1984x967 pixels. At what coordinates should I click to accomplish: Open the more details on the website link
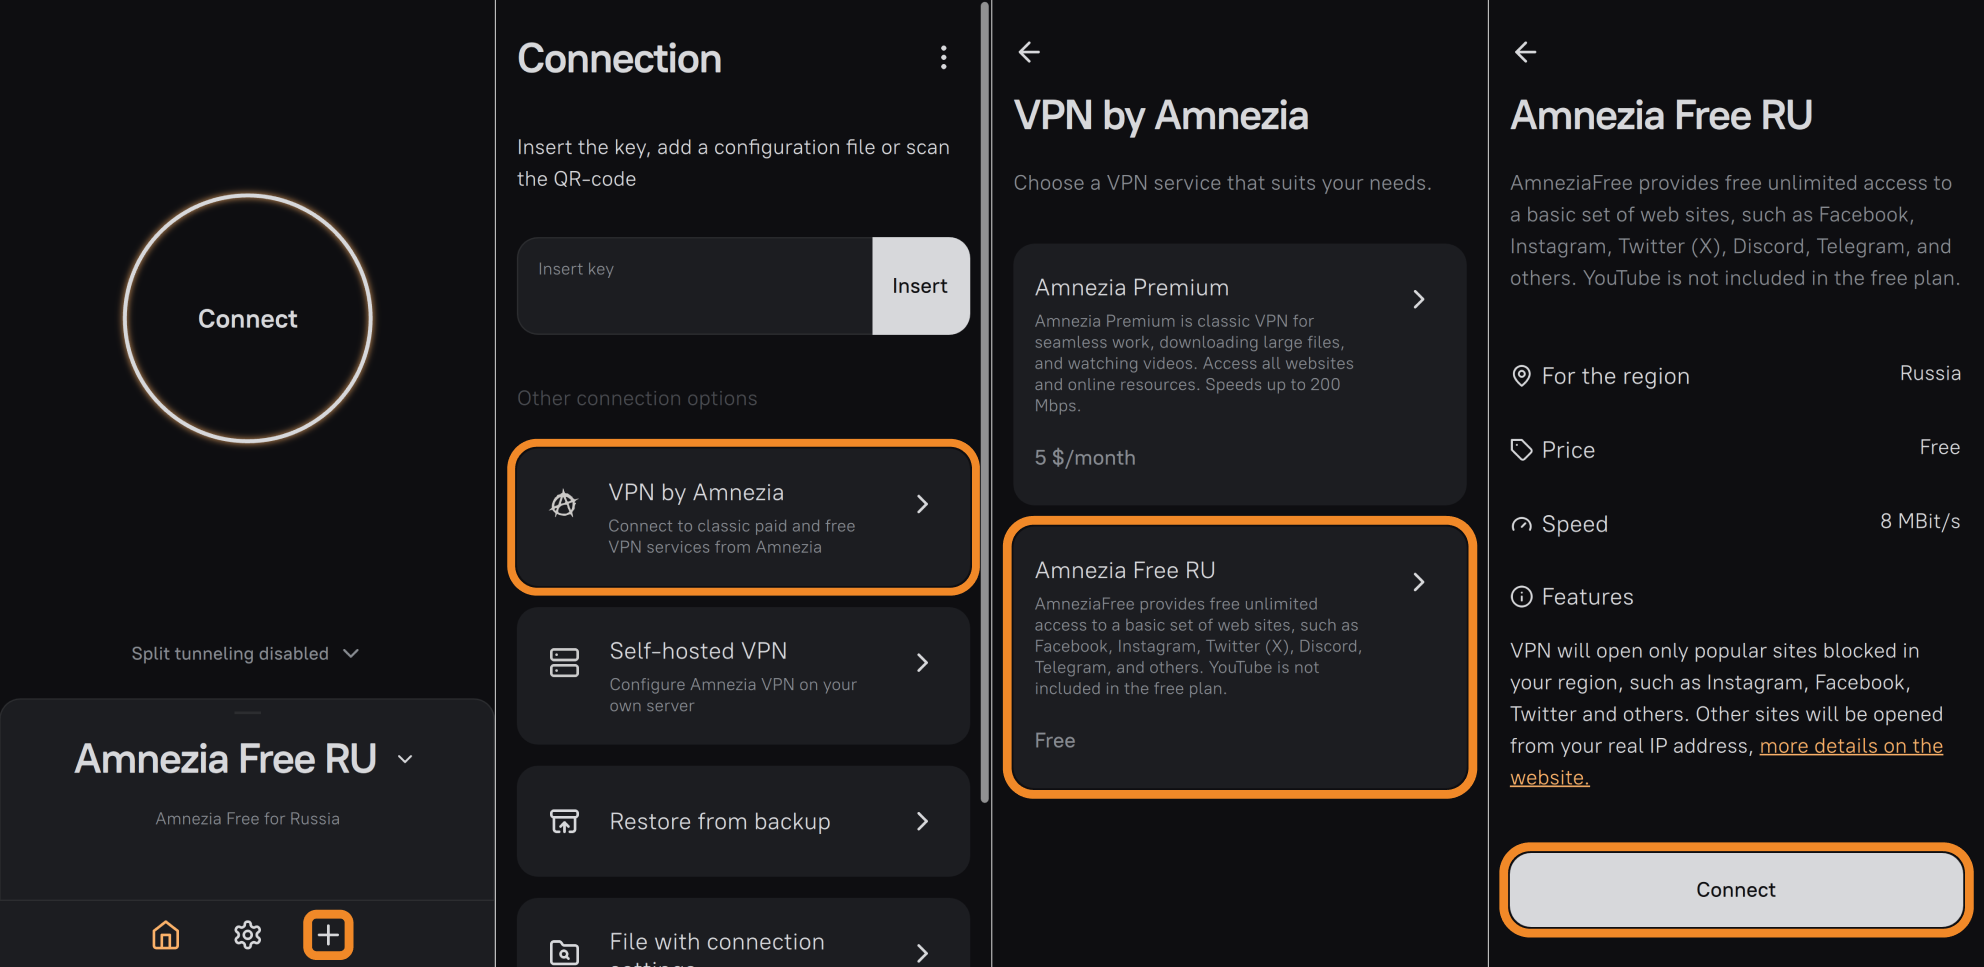pyautogui.click(x=1850, y=746)
